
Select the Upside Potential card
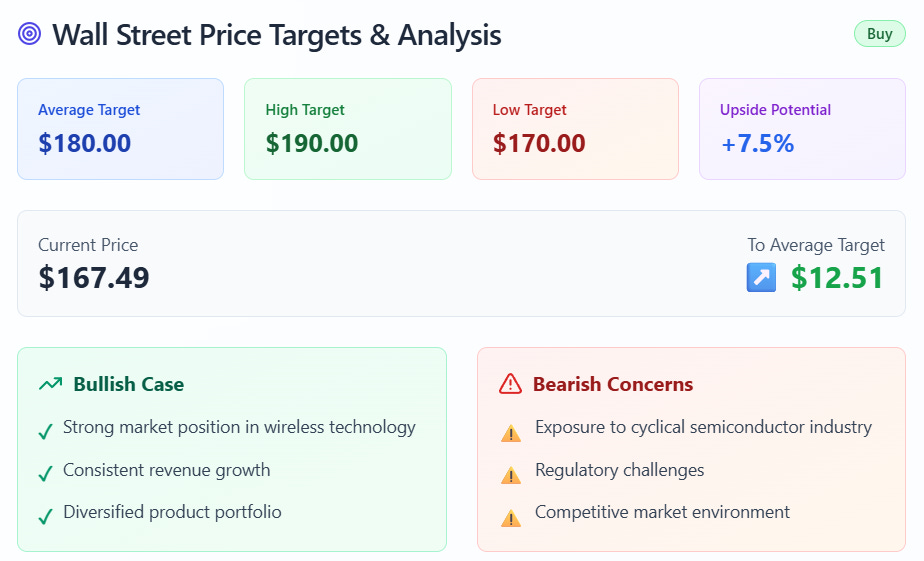[802, 129]
